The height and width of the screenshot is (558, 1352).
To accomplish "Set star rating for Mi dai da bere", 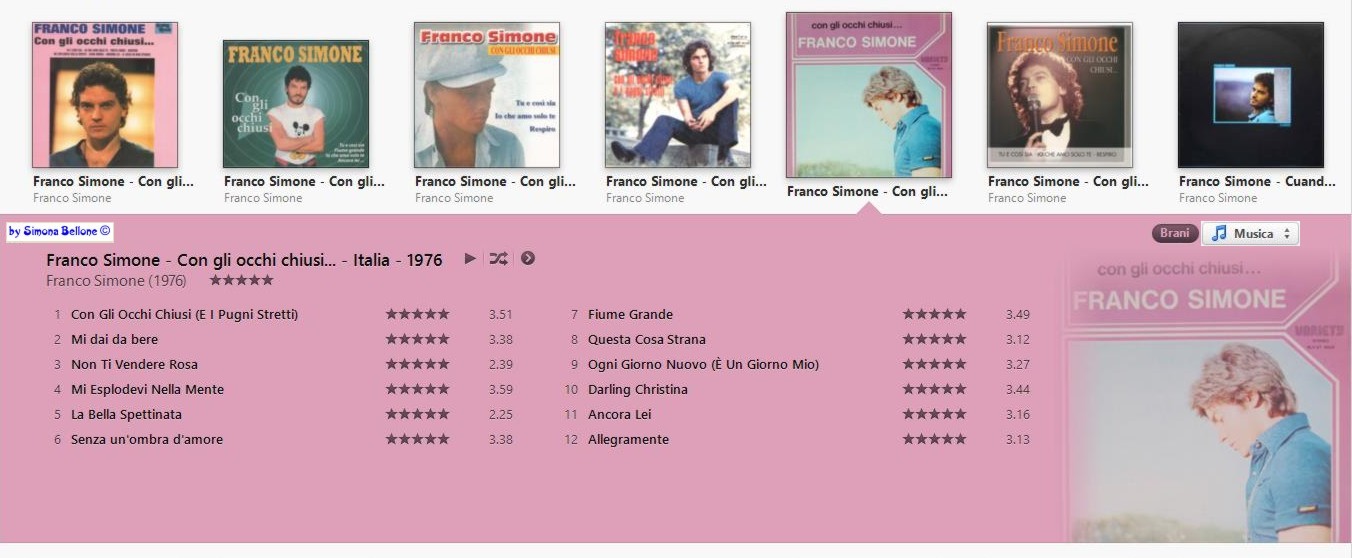I will [x=418, y=339].
